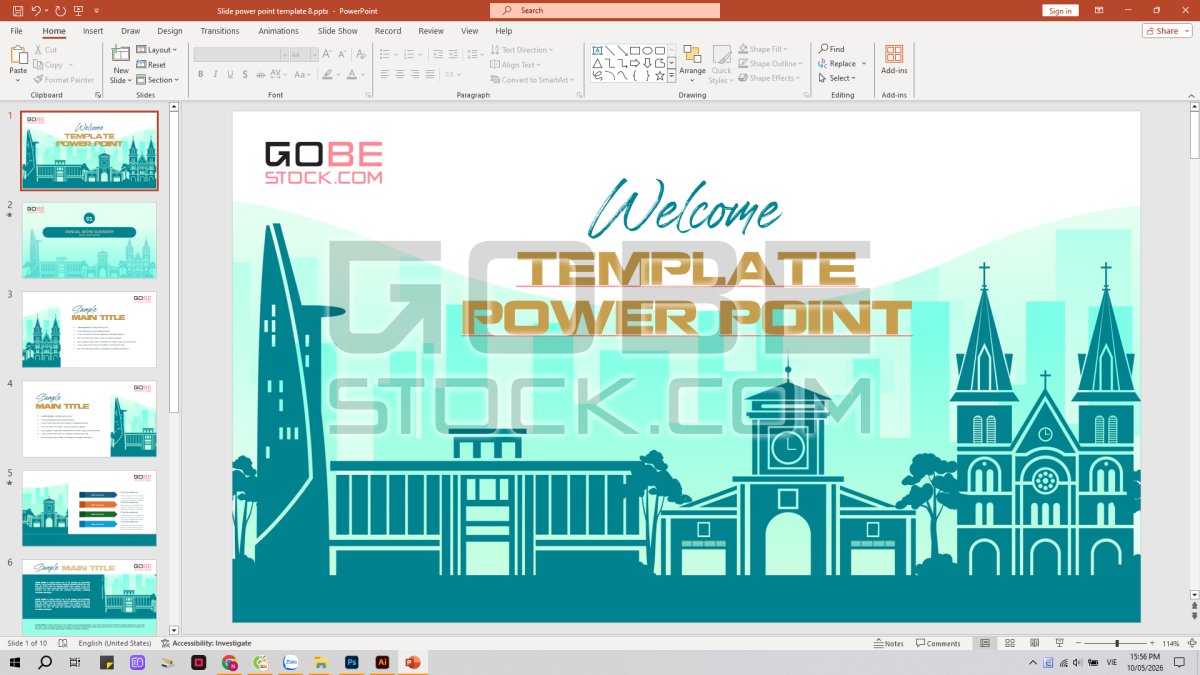The width and height of the screenshot is (1200, 675).
Task: Click the zoom out minus button
Action: point(1079,643)
